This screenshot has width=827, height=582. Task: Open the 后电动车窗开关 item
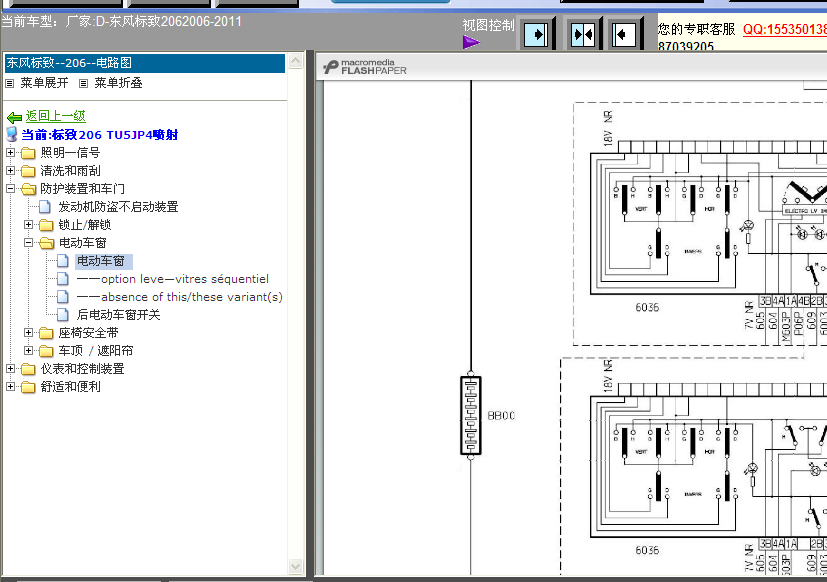coord(118,314)
